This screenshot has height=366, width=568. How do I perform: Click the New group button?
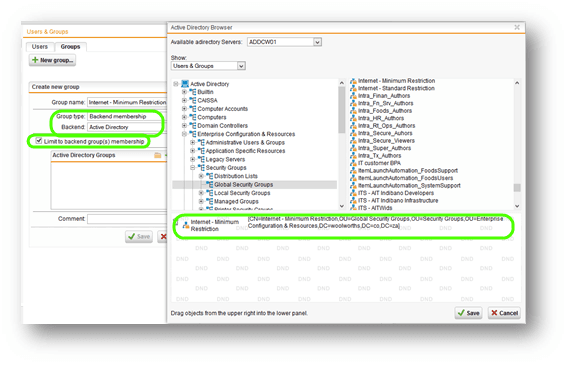click(53, 60)
